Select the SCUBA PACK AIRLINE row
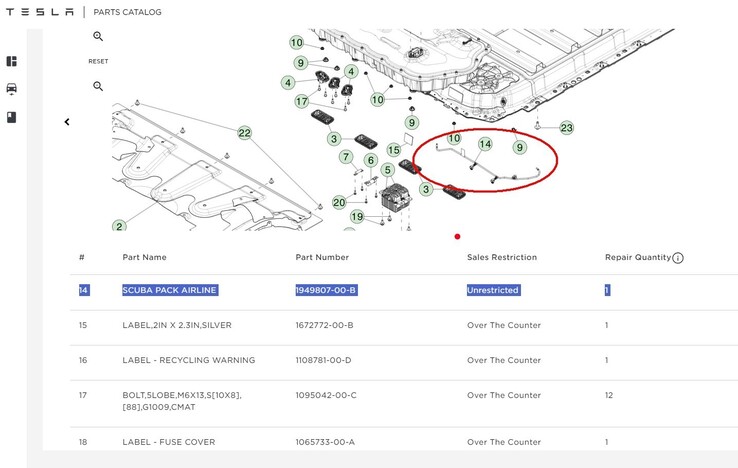738x468 pixels. [169, 290]
